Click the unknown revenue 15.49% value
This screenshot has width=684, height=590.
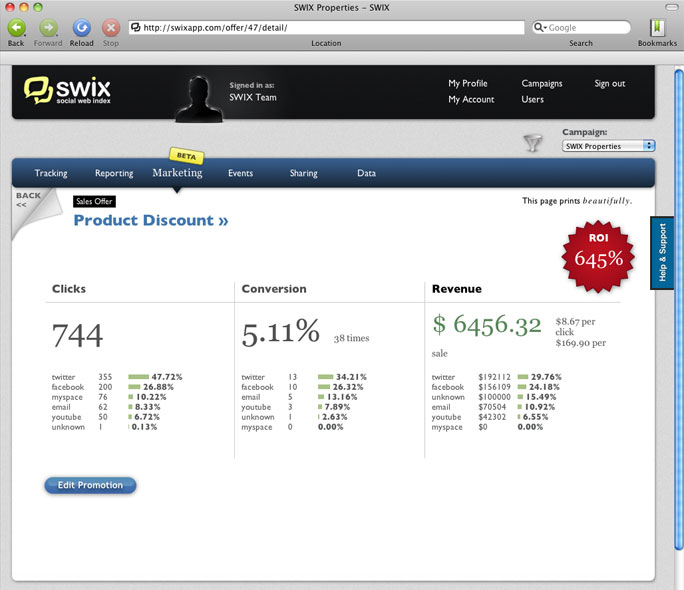tap(541, 397)
